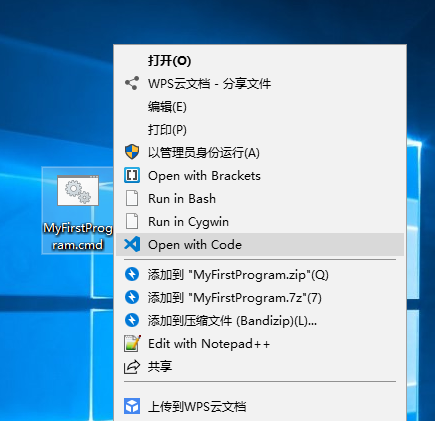The image size is (435, 421).
Task: Select 打印(P) to print the file
Action: pyautogui.click(x=260, y=130)
